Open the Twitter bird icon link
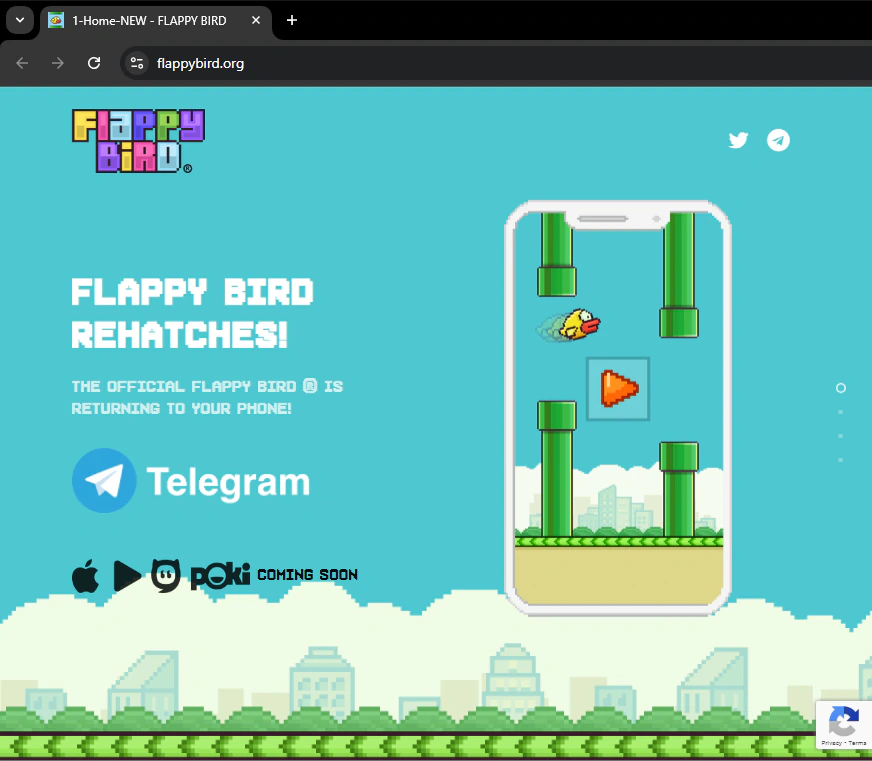872x761 pixels. coord(738,140)
